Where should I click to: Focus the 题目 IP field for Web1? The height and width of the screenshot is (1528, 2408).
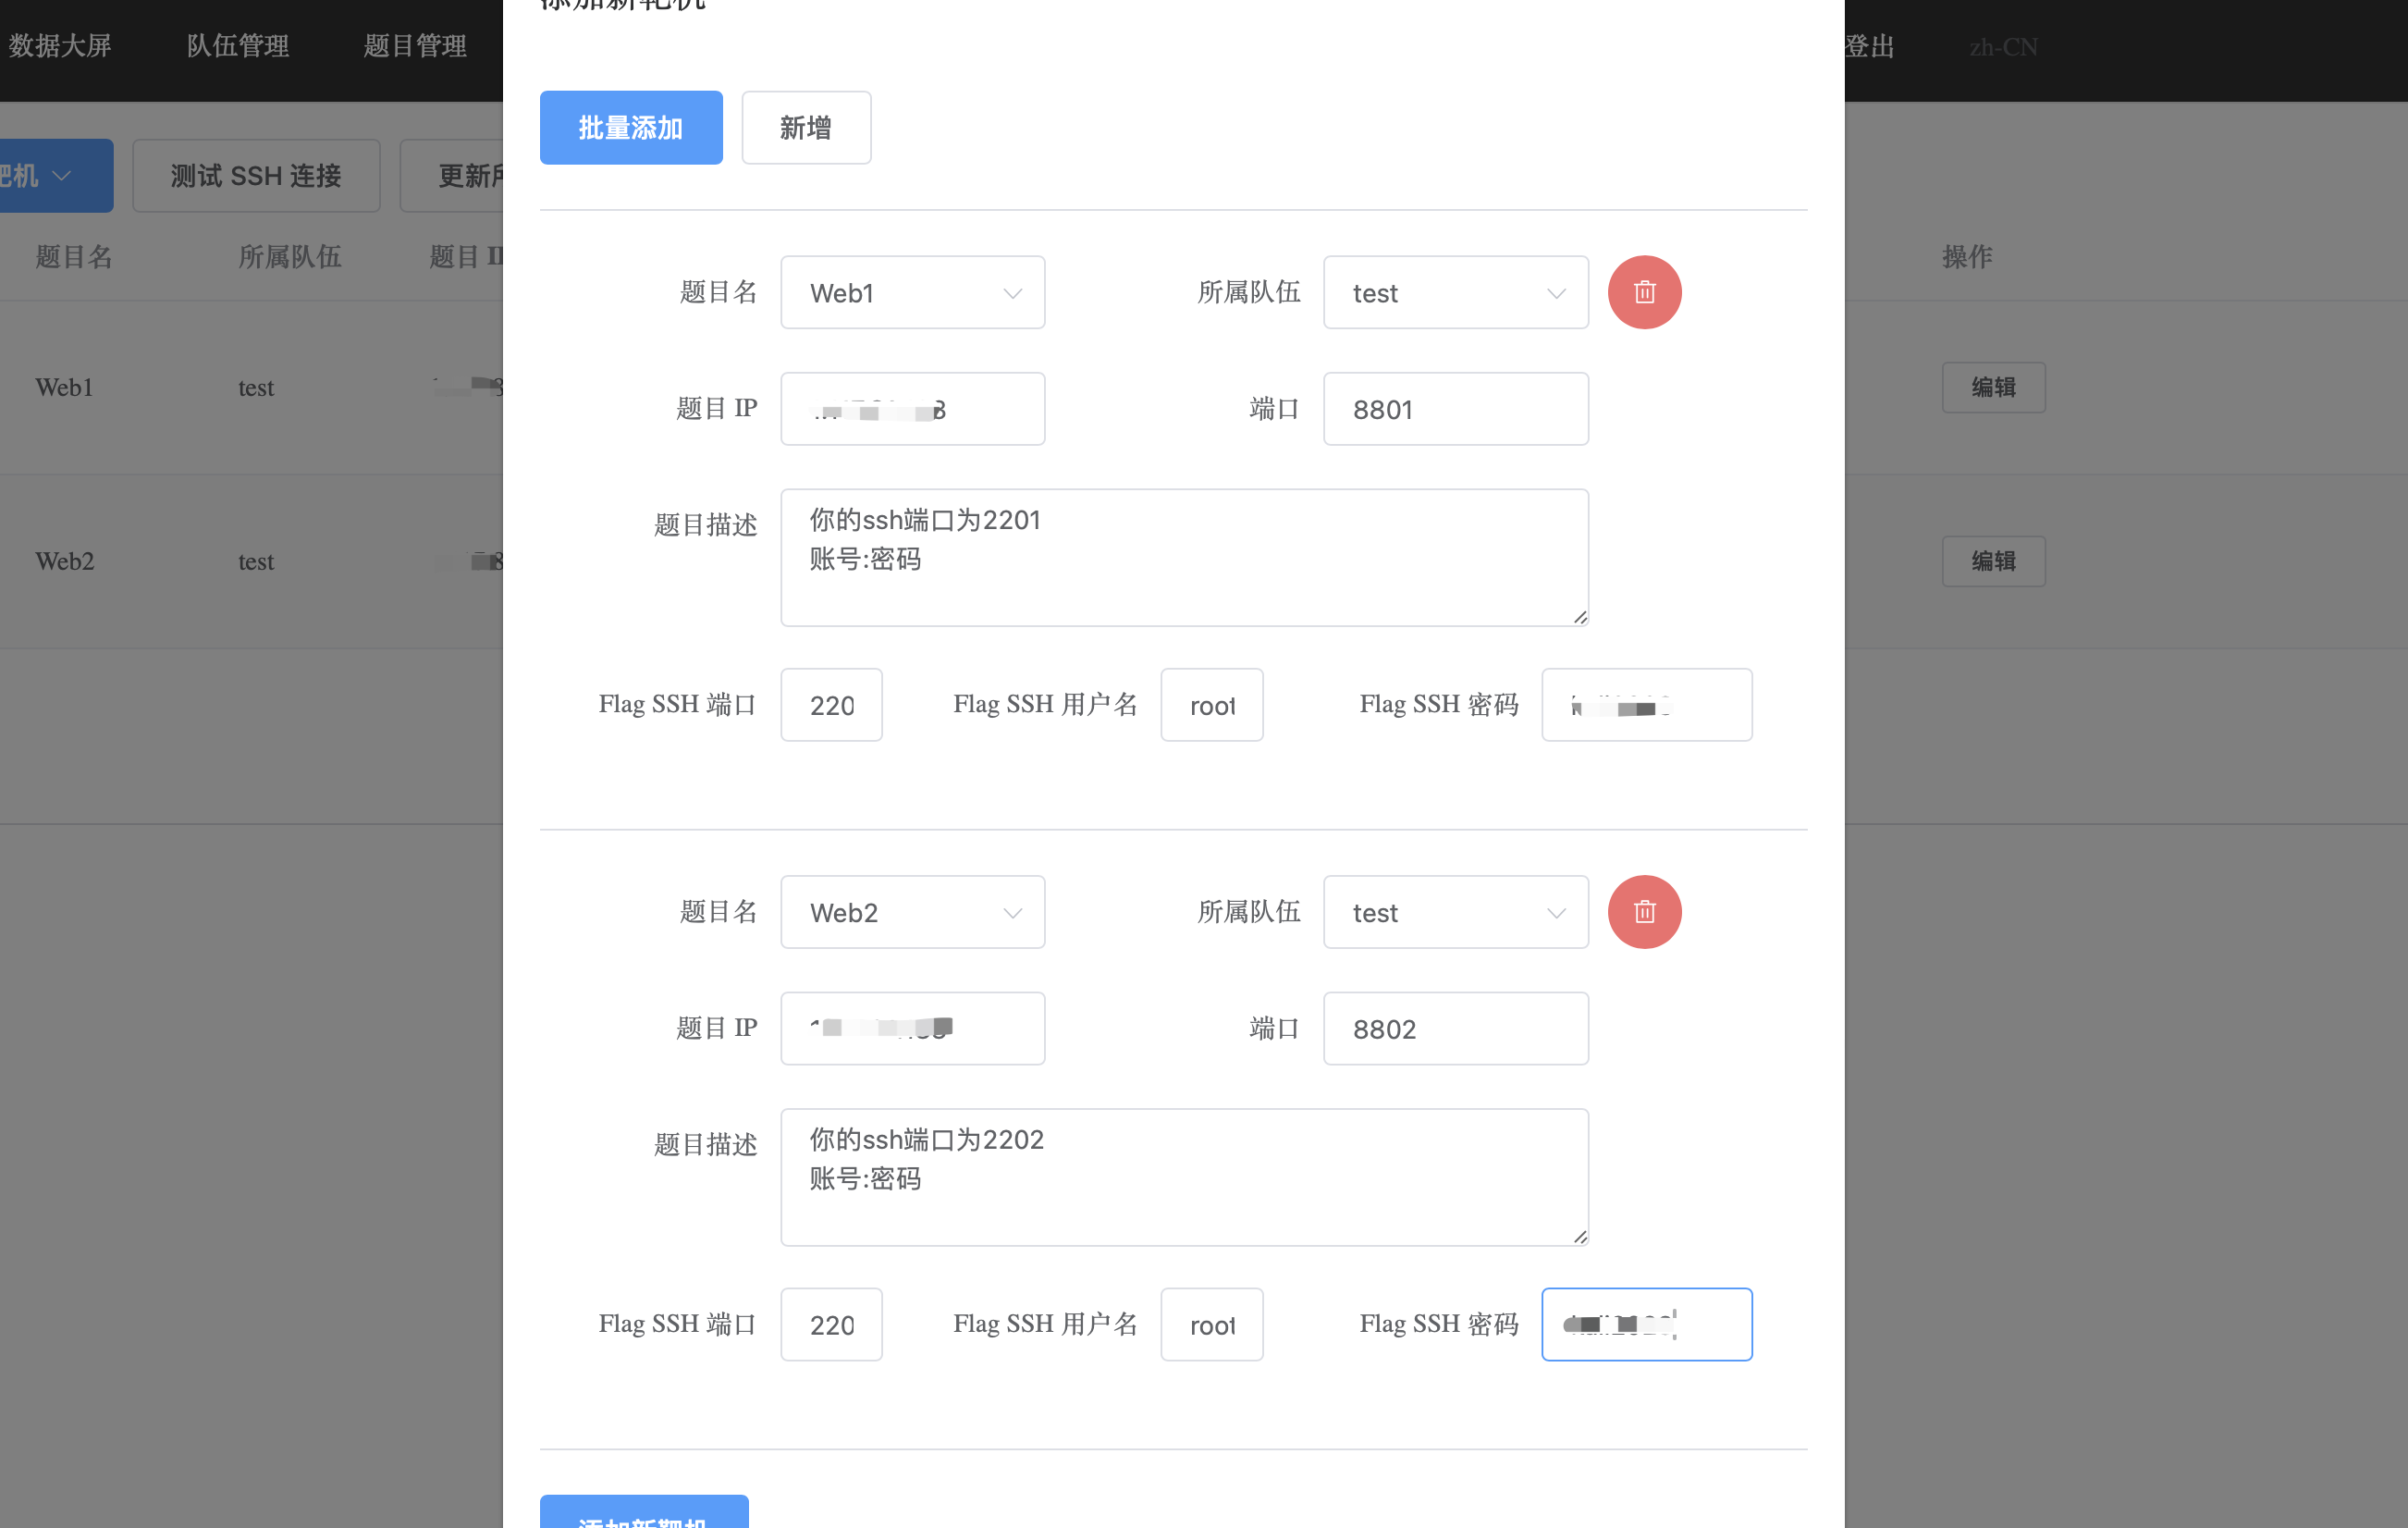(x=912, y=409)
